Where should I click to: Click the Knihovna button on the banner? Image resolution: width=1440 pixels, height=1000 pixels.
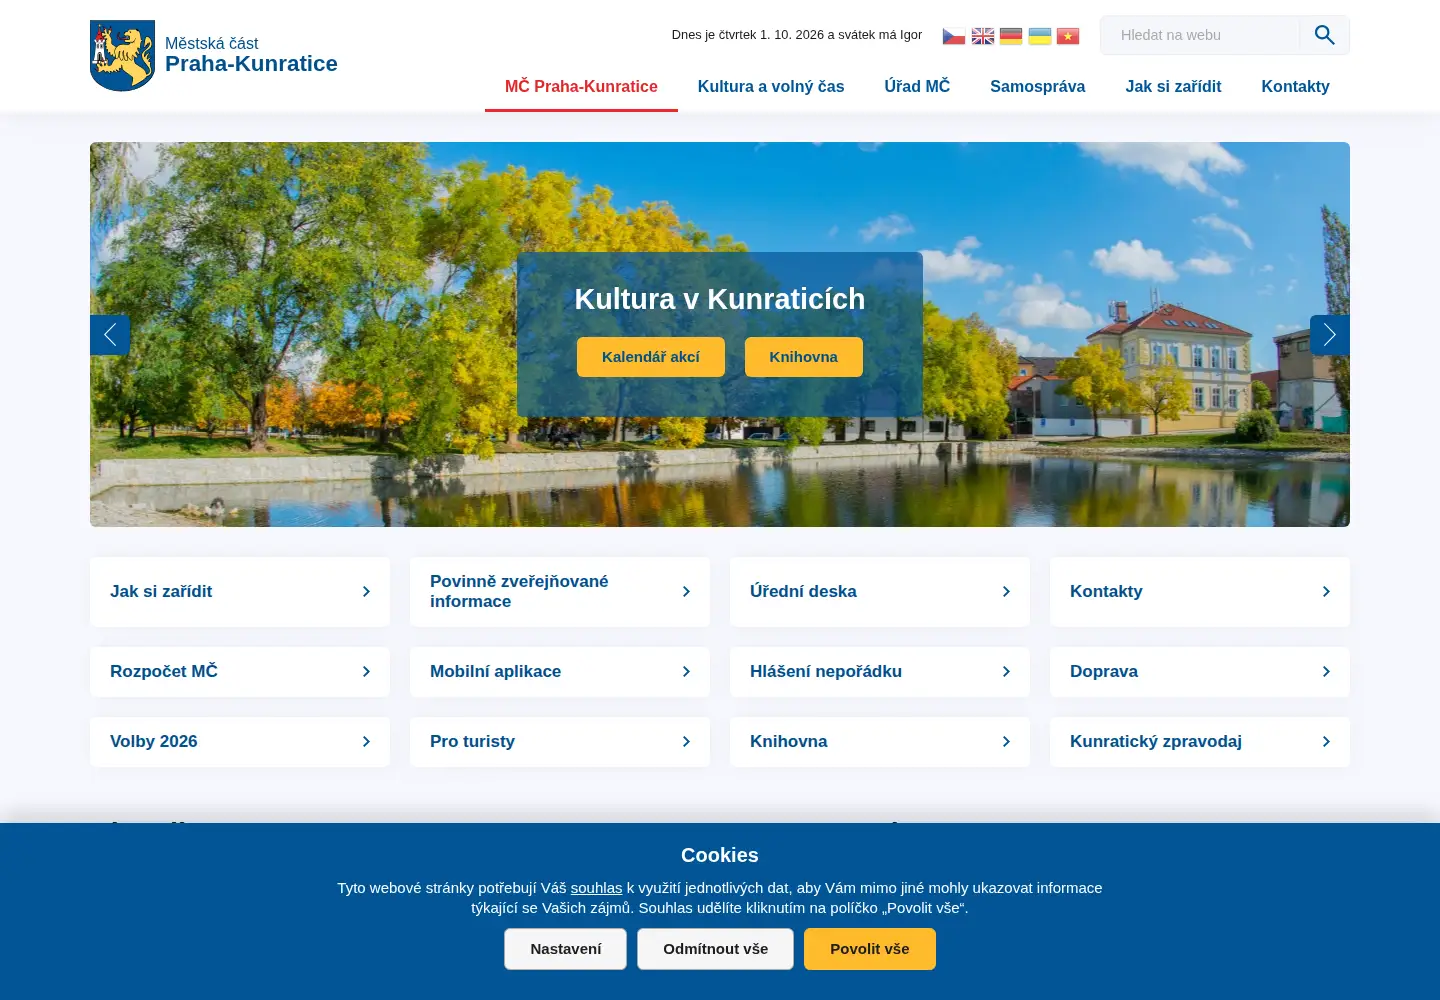point(804,357)
